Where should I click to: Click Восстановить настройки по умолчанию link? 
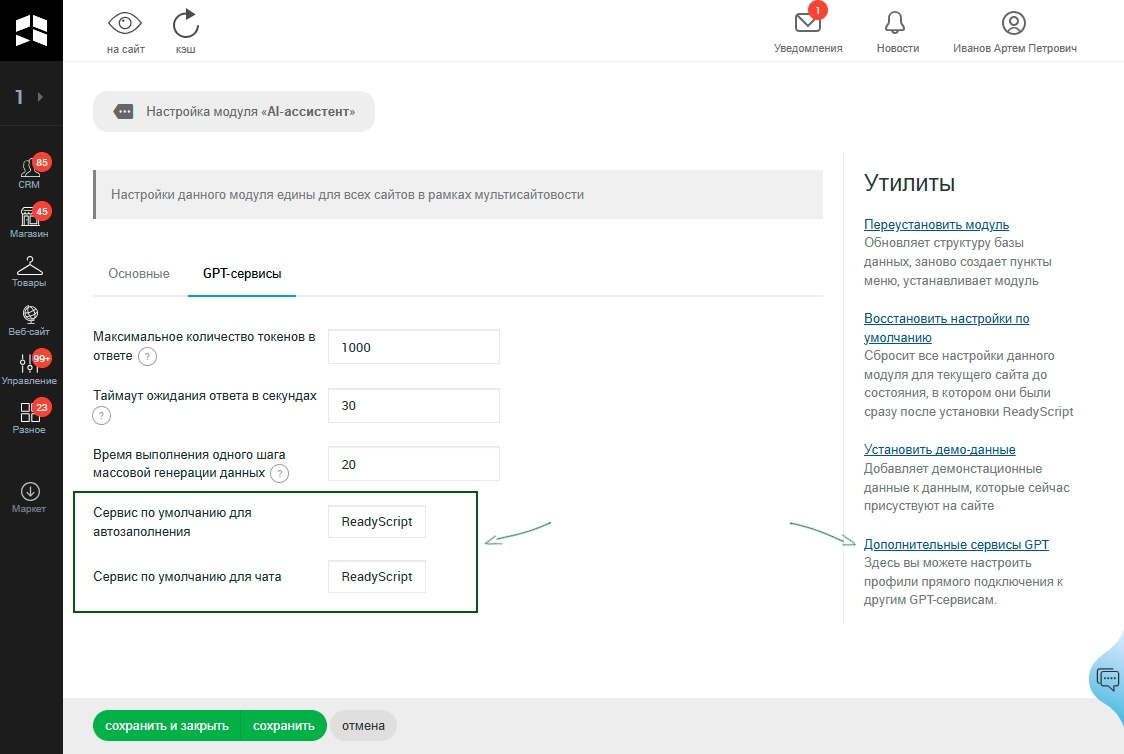[x=946, y=328]
